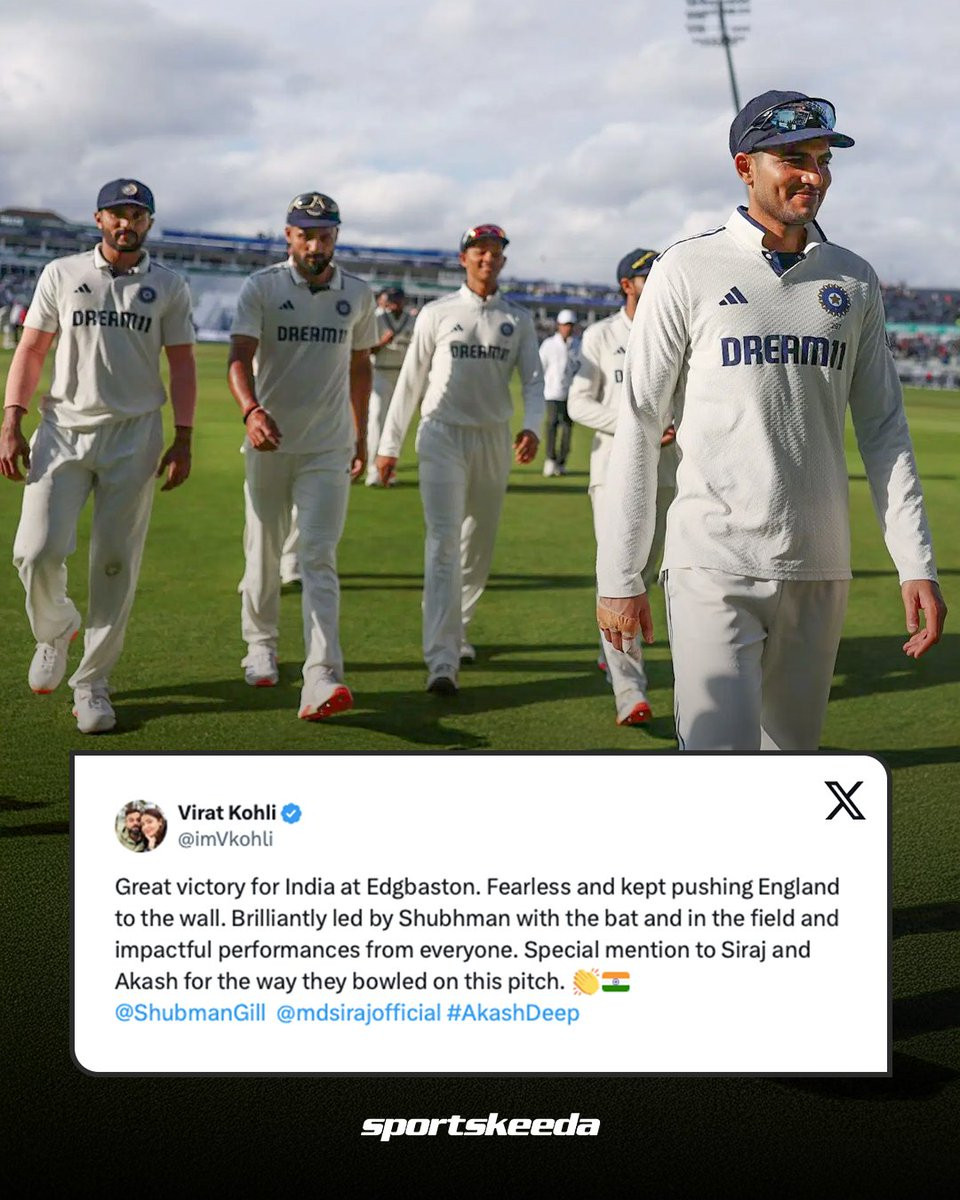This screenshot has height=1200, width=960.
Task: Click the Adidas logo on the front player's jersey
Action: (733, 296)
